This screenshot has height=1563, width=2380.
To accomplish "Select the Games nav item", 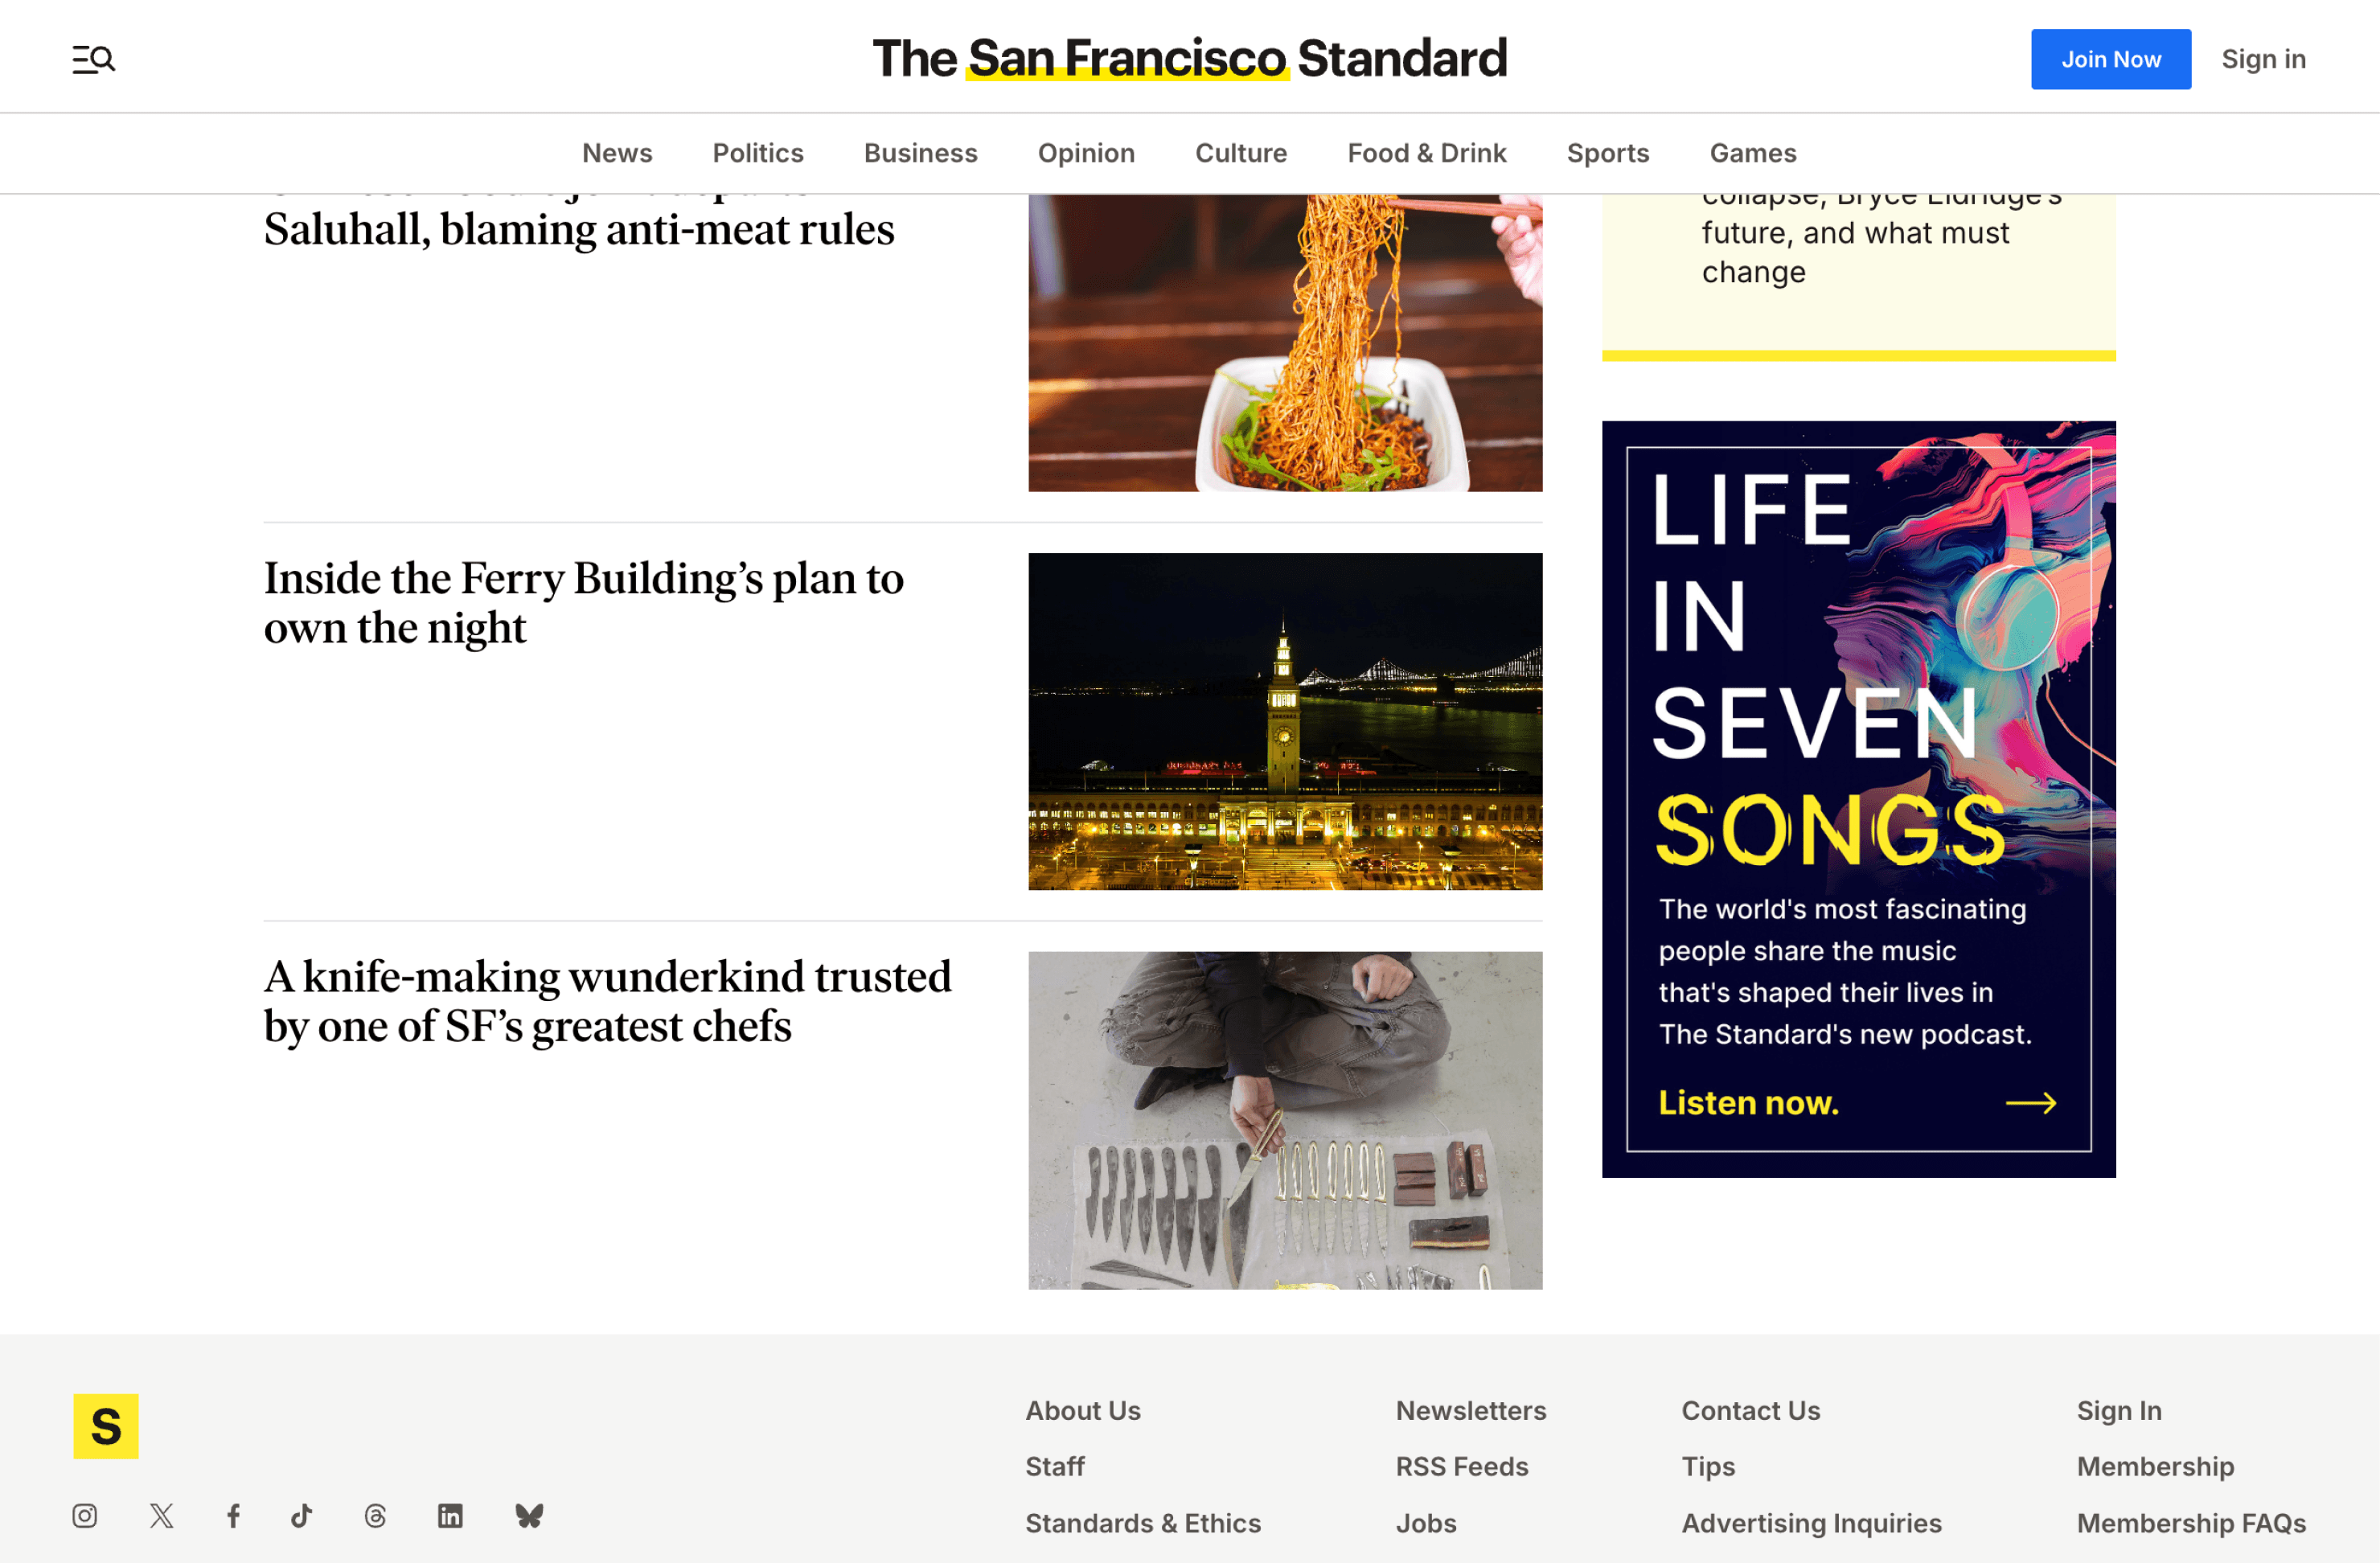I will [x=1752, y=153].
